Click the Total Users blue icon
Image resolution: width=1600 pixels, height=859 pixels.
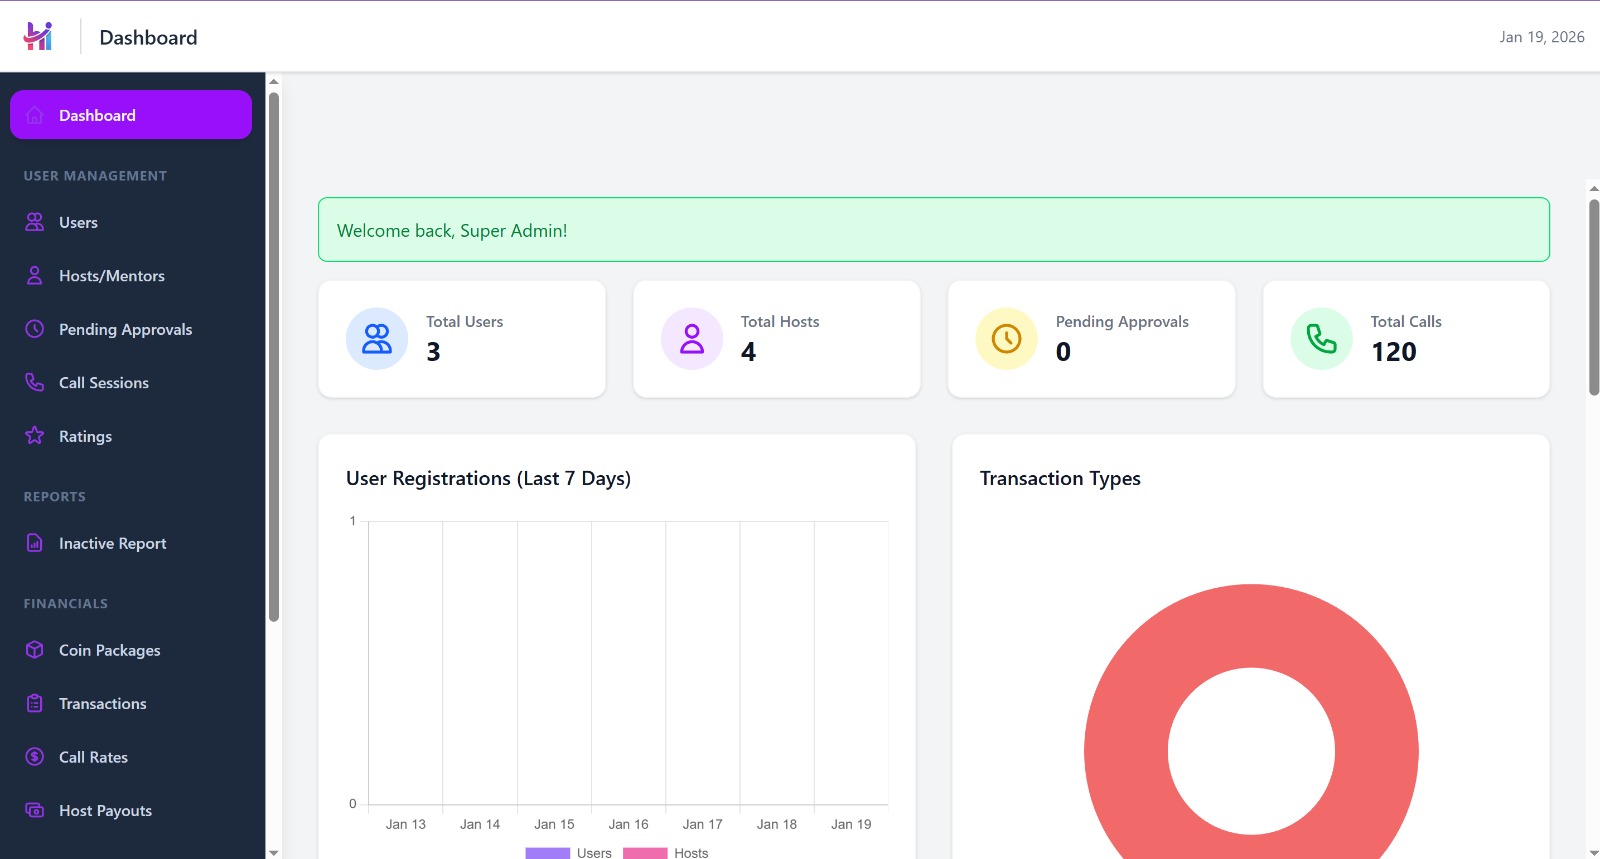point(377,339)
